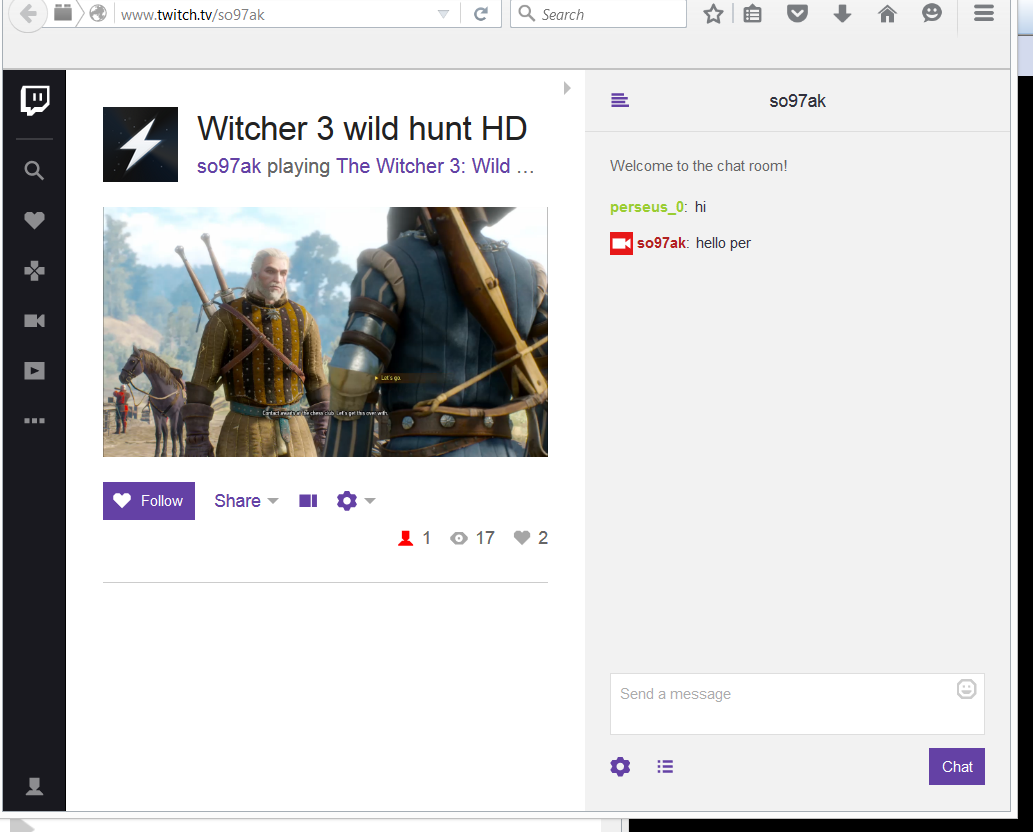Open the chat viewer list icon
This screenshot has width=1033, height=832.
coord(665,766)
